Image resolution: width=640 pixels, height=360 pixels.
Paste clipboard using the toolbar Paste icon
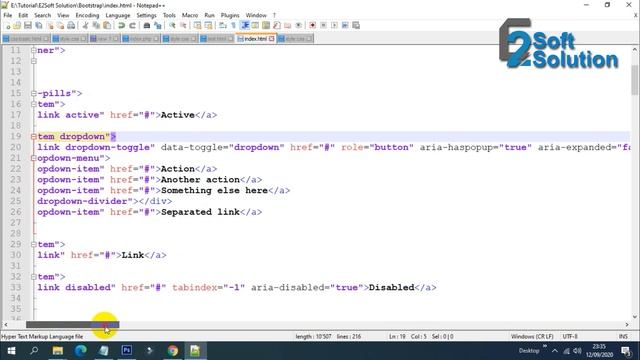107,25
